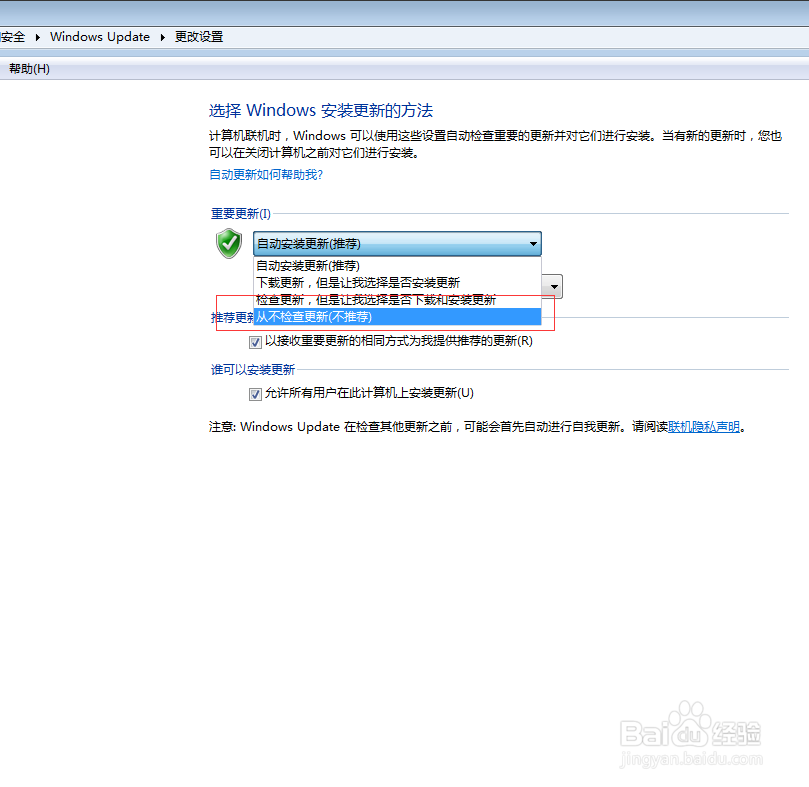The height and width of the screenshot is (787, 809).
Task: Open the important updates dropdown list
Action: (x=533, y=243)
